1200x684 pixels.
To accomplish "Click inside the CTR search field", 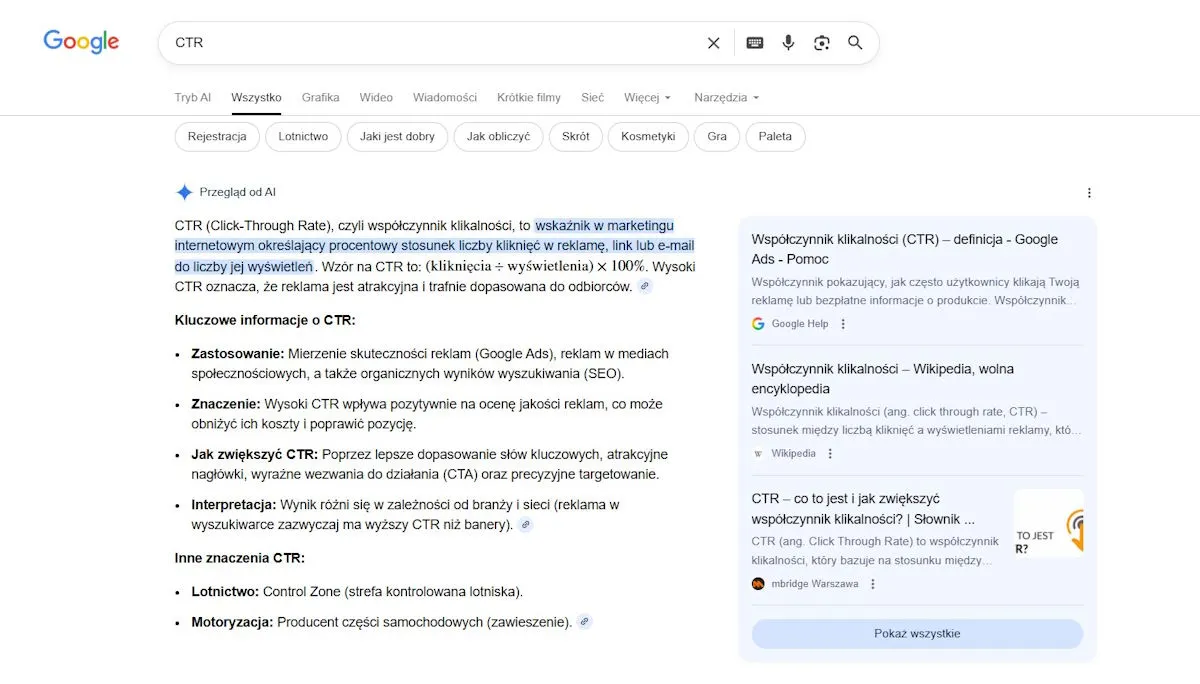I will tap(430, 43).
